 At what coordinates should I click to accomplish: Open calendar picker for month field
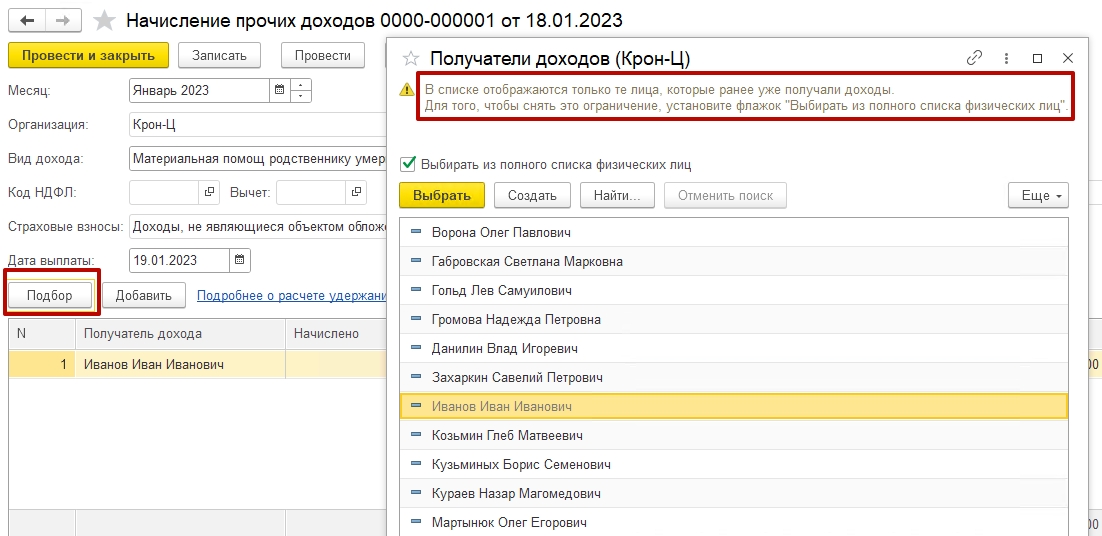(x=278, y=90)
